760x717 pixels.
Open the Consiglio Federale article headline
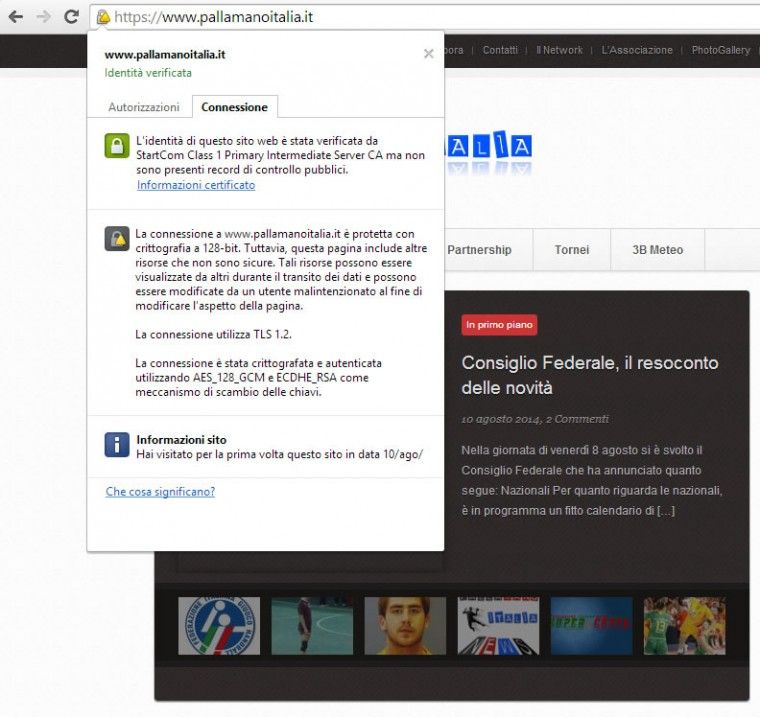pos(590,375)
